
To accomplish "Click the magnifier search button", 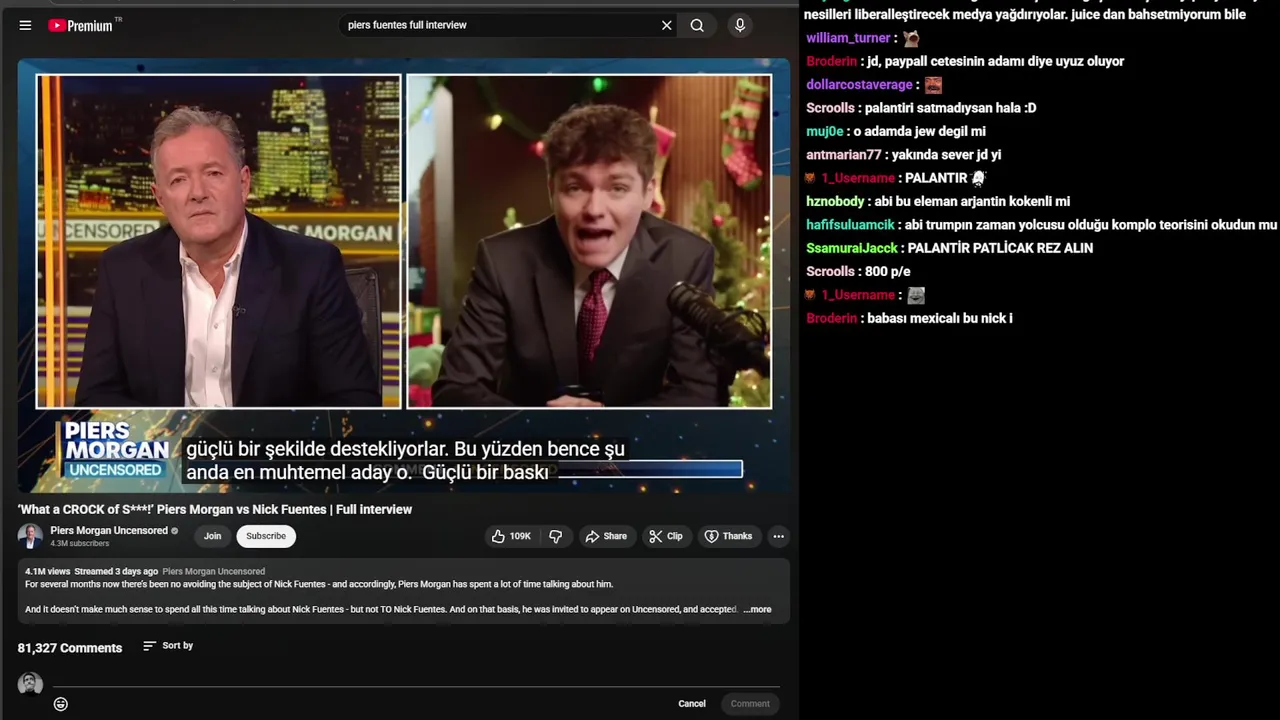I will [x=697, y=25].
